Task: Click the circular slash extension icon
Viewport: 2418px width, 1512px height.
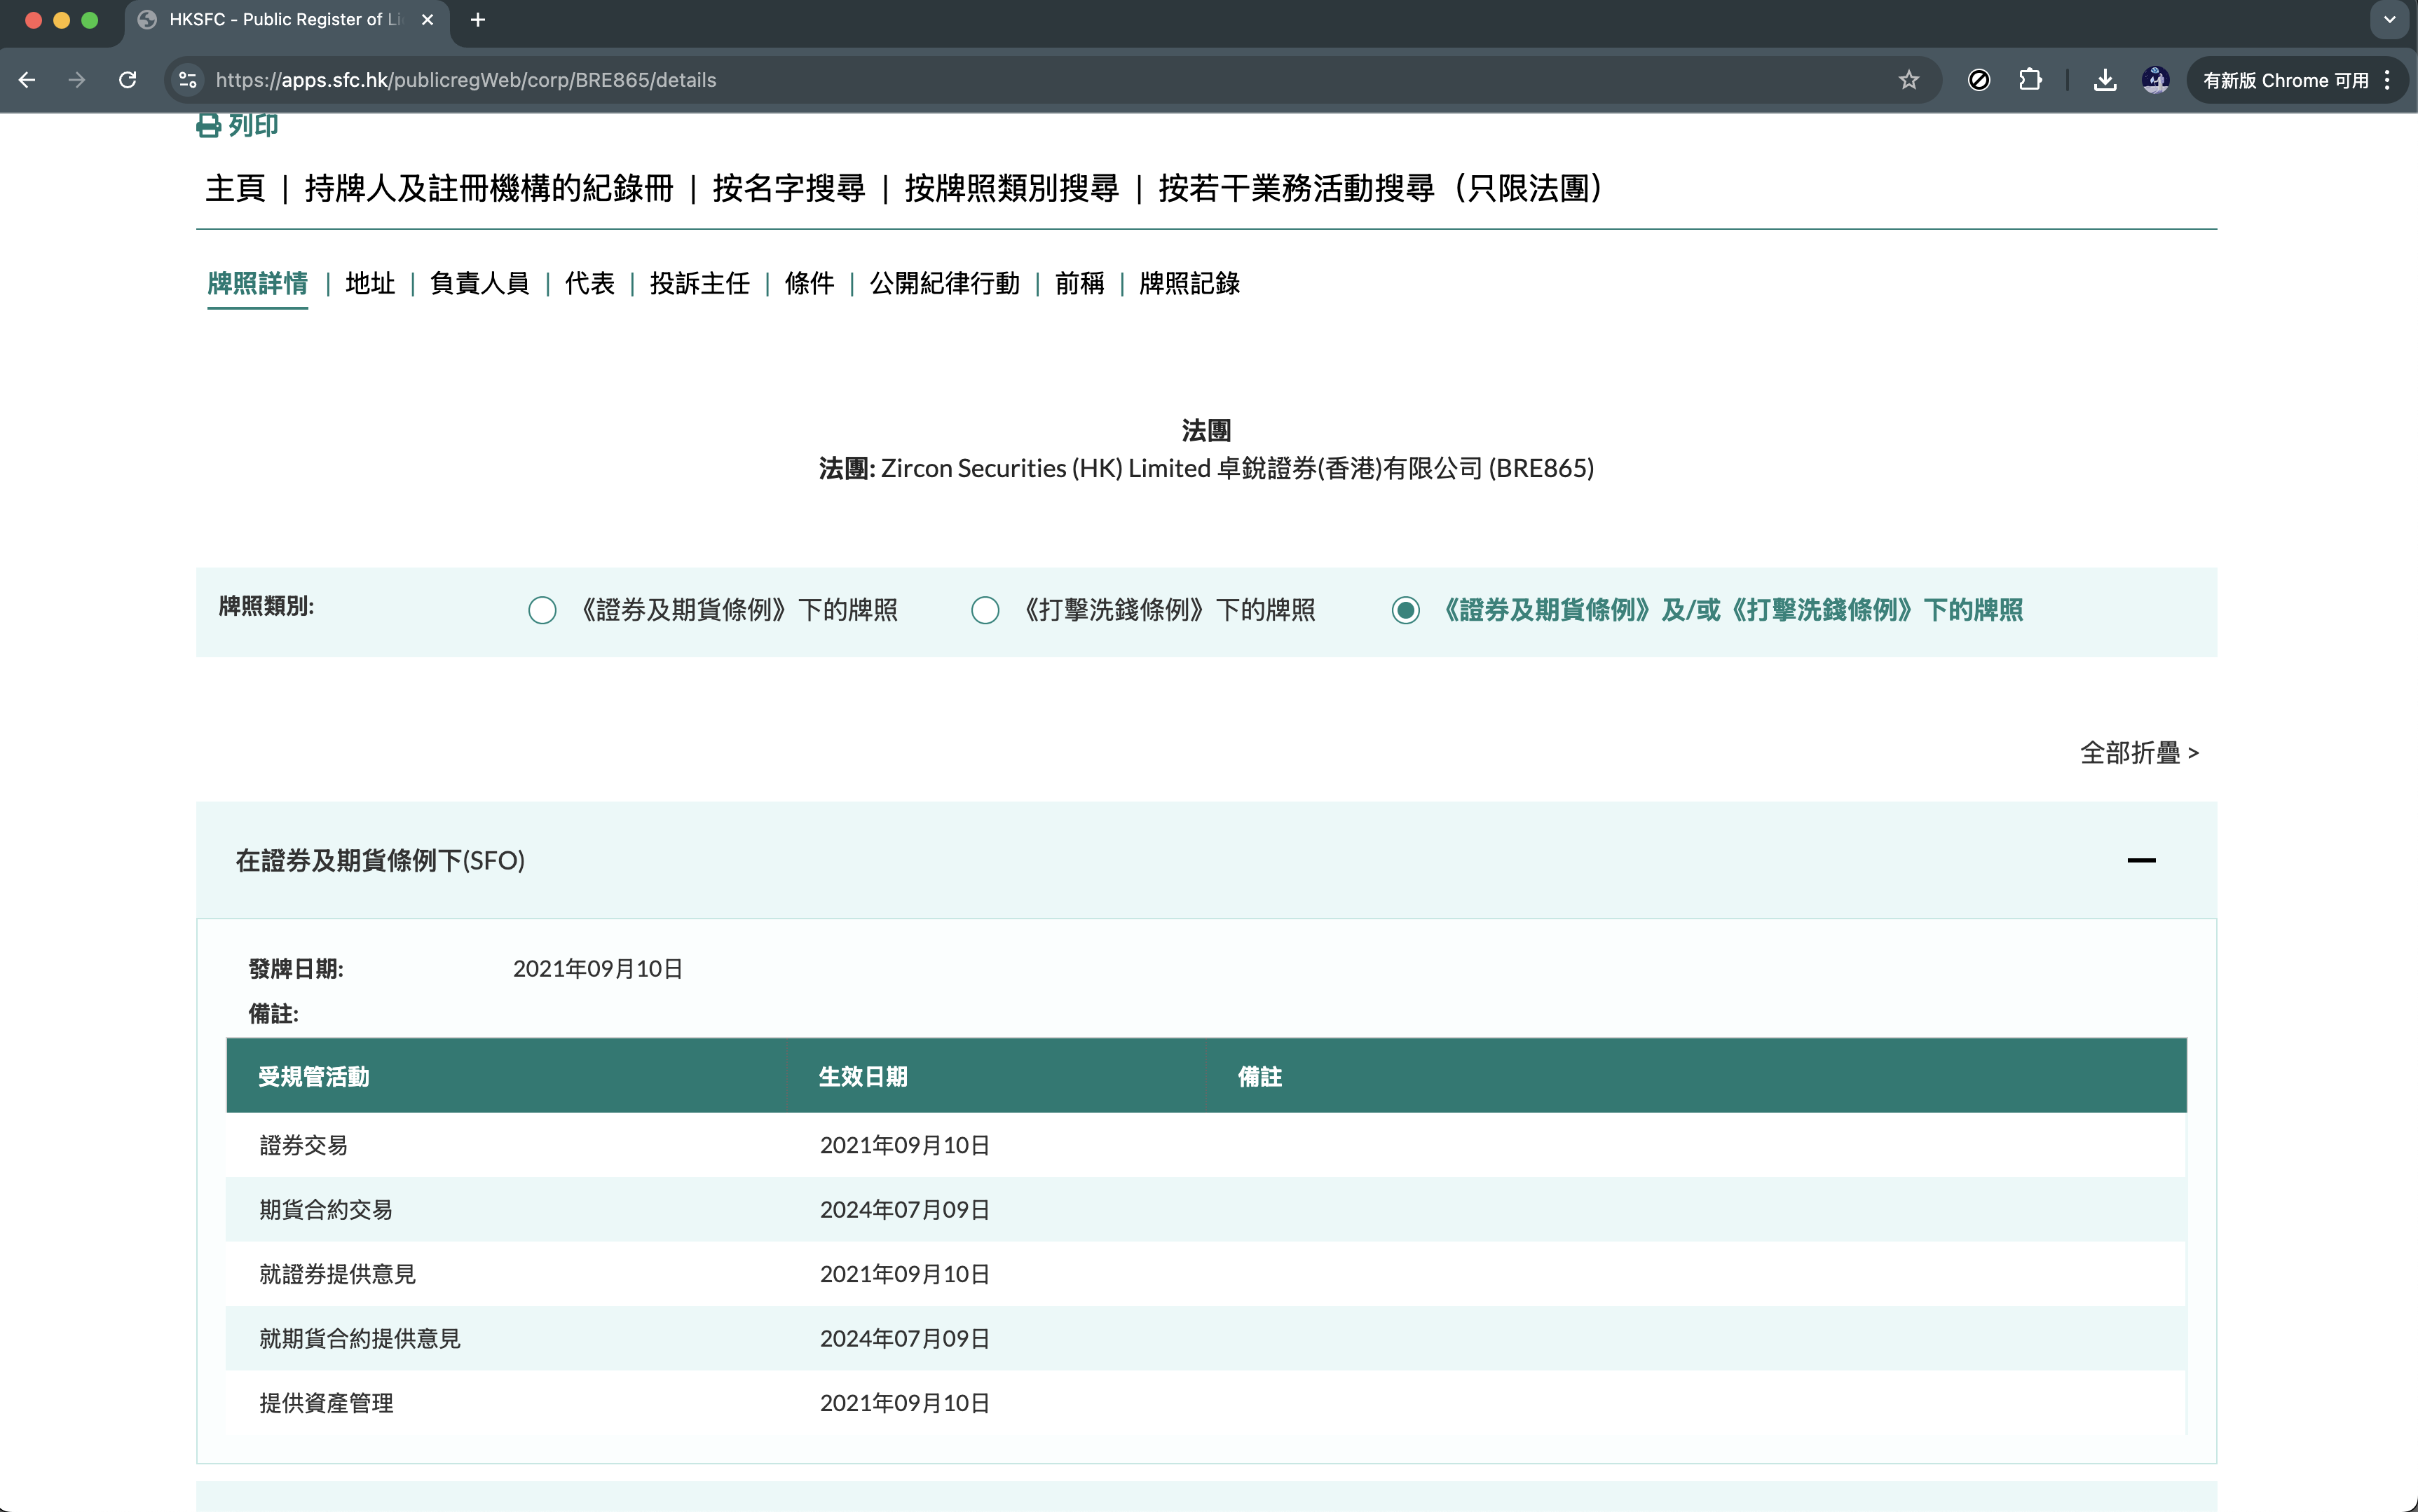Action: pos(1978,80)
